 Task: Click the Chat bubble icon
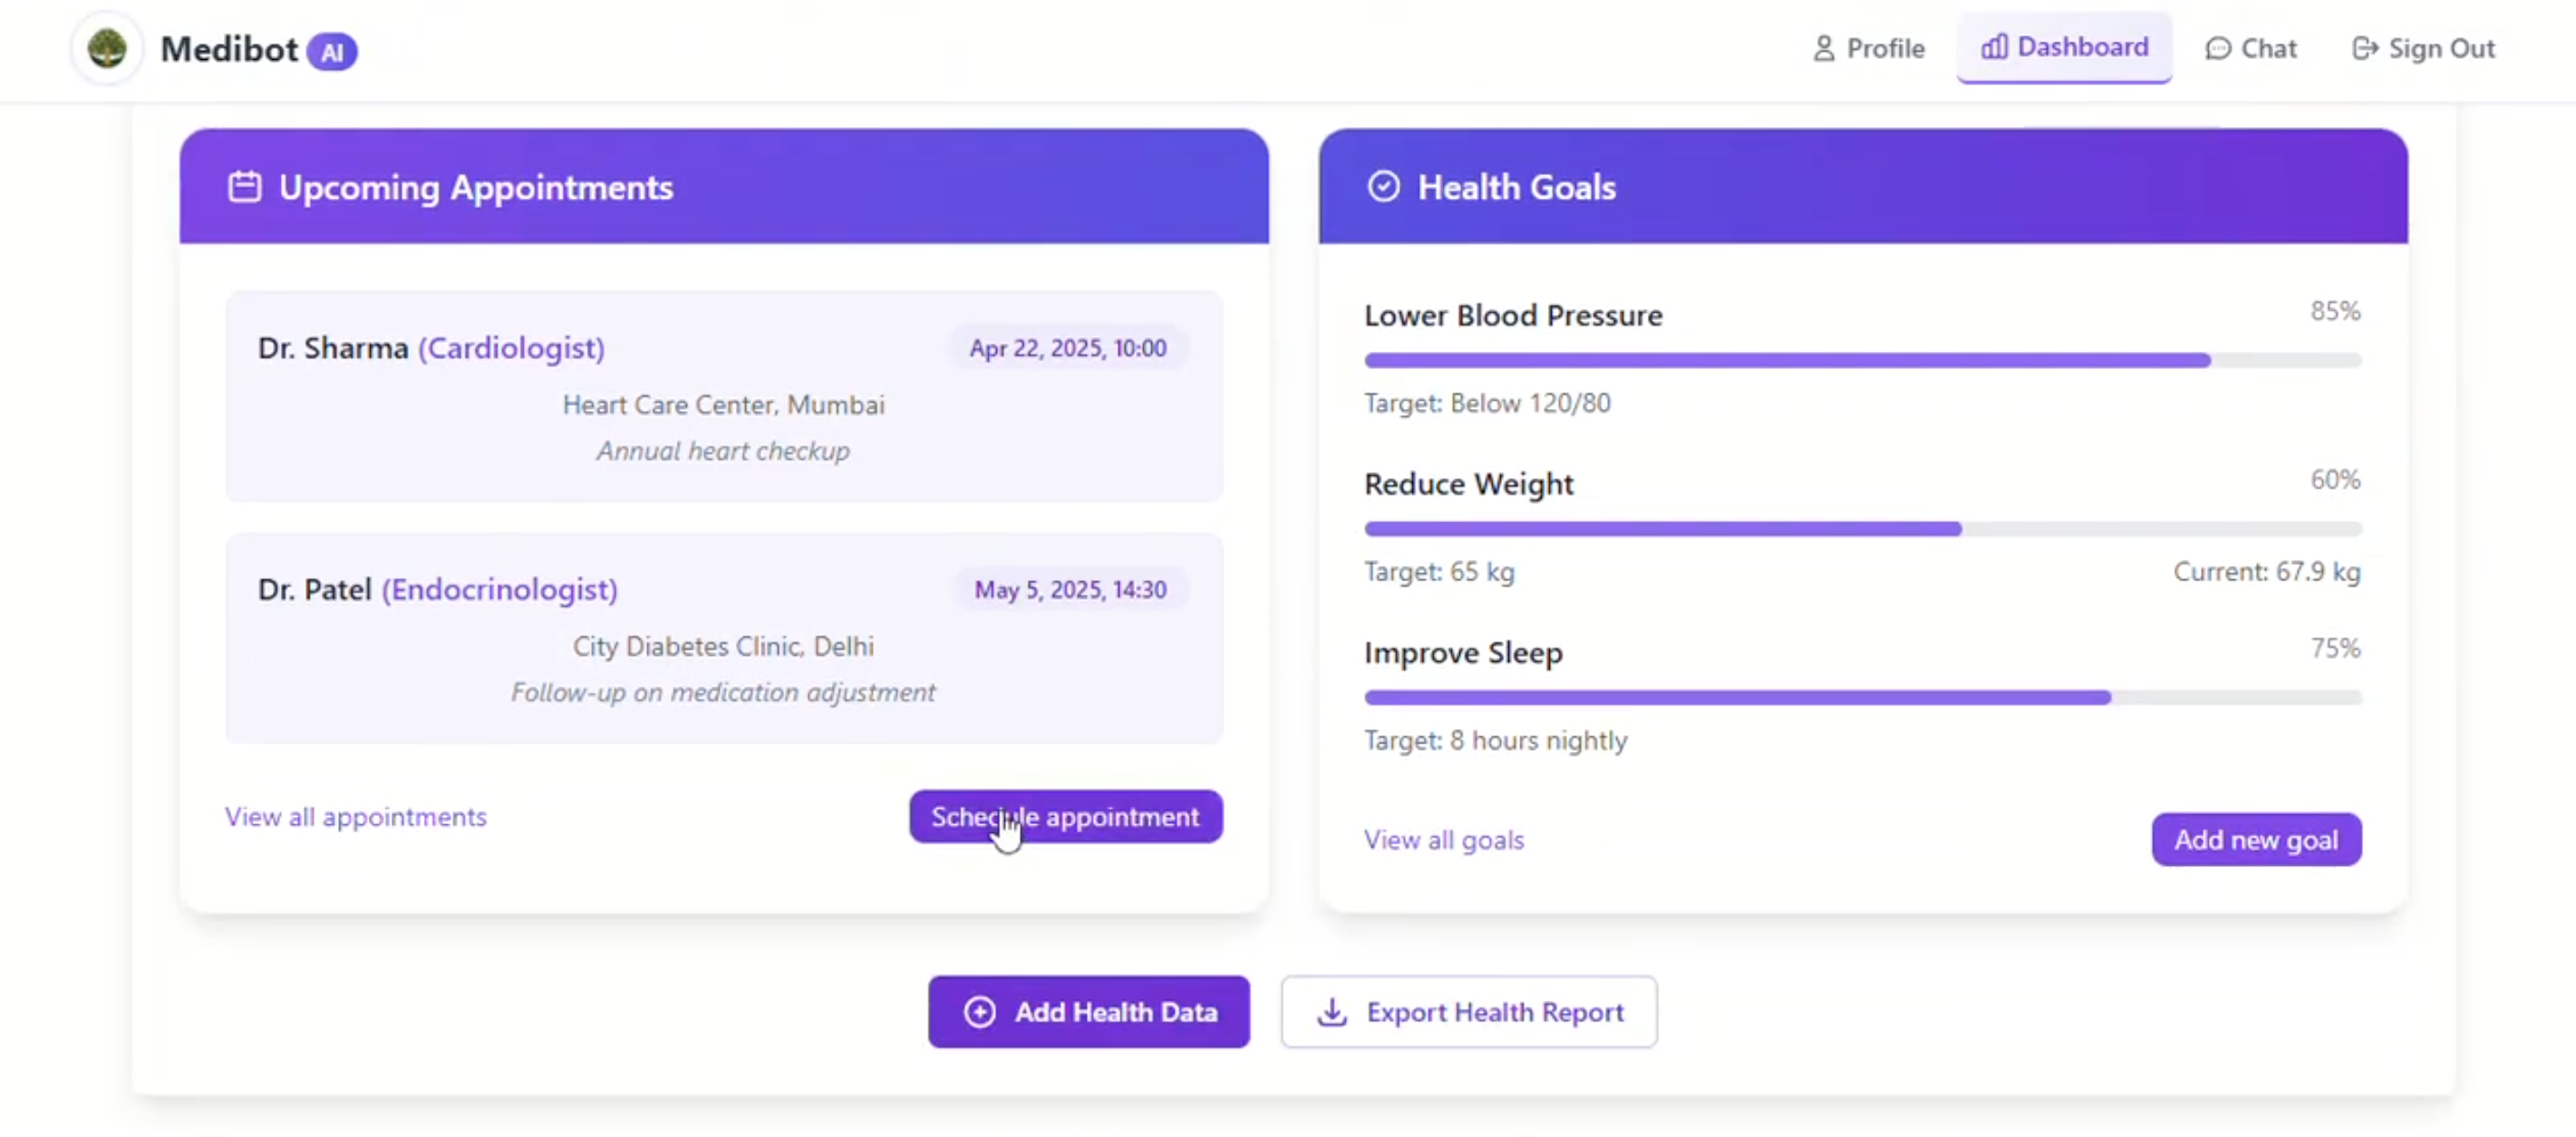(2217, 49)
